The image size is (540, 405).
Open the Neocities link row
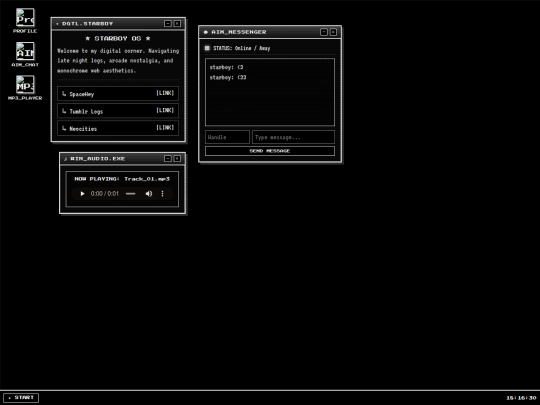(x=118, y=128)
